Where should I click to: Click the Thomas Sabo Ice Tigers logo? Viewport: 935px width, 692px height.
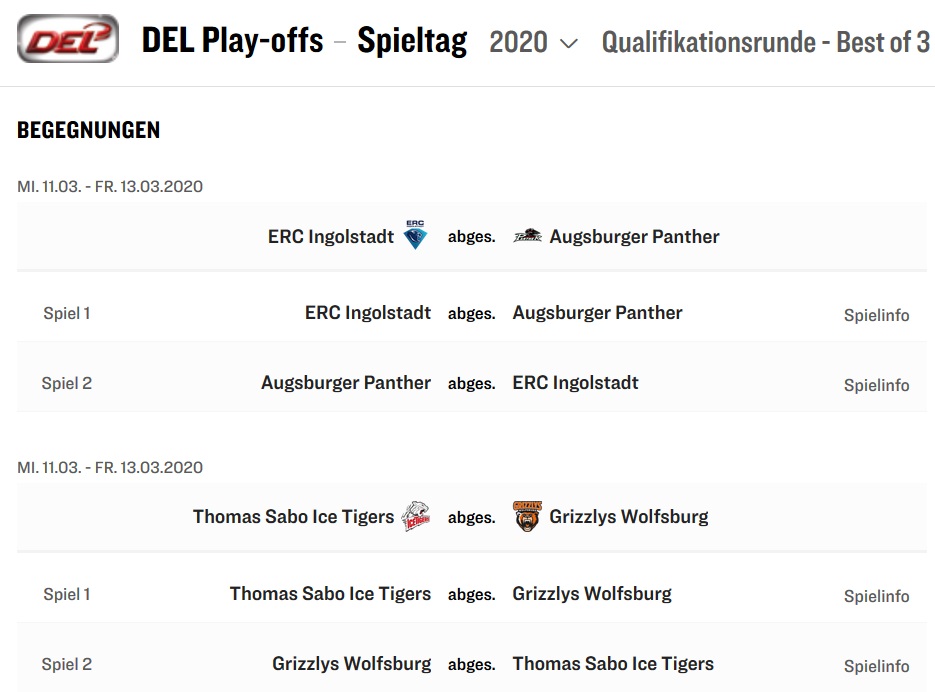pyautogui.click(x=416, y=516)
